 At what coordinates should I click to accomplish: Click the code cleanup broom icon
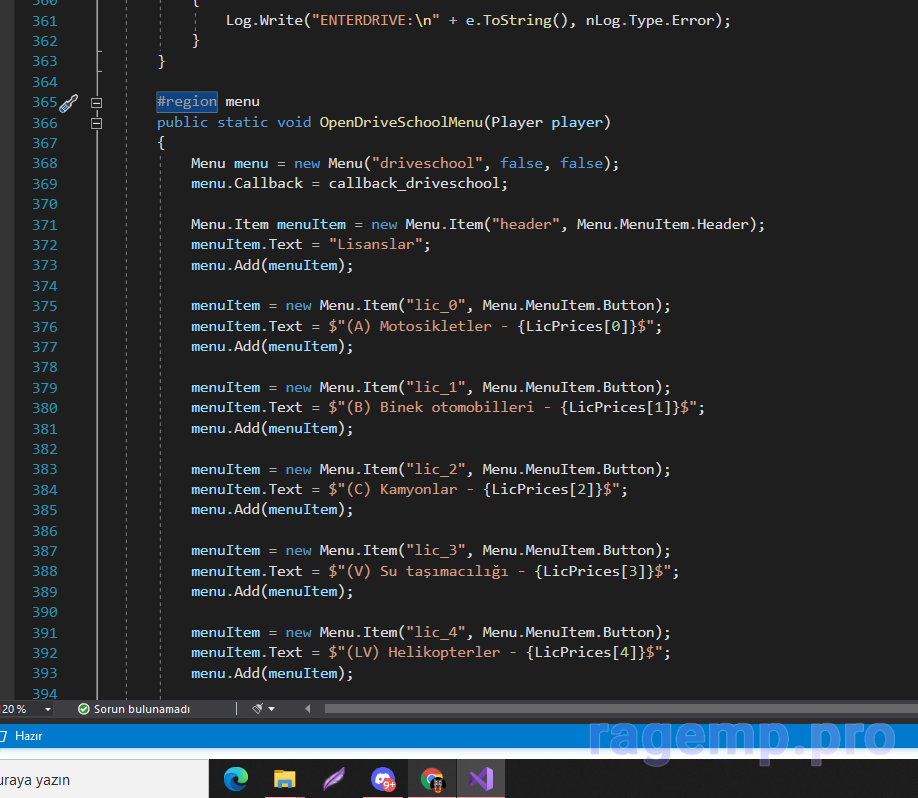click(257, 709)
